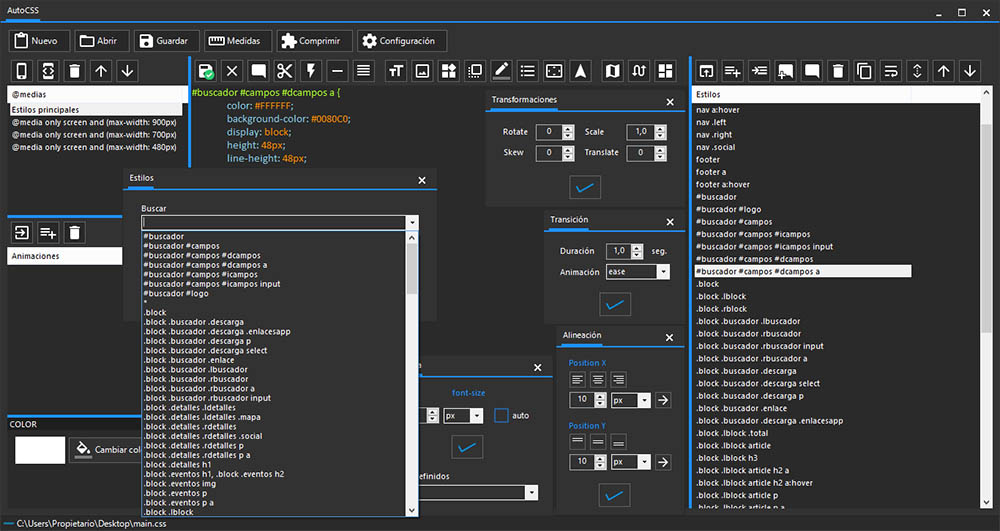Click the justify text lines icon

[364, 71]
